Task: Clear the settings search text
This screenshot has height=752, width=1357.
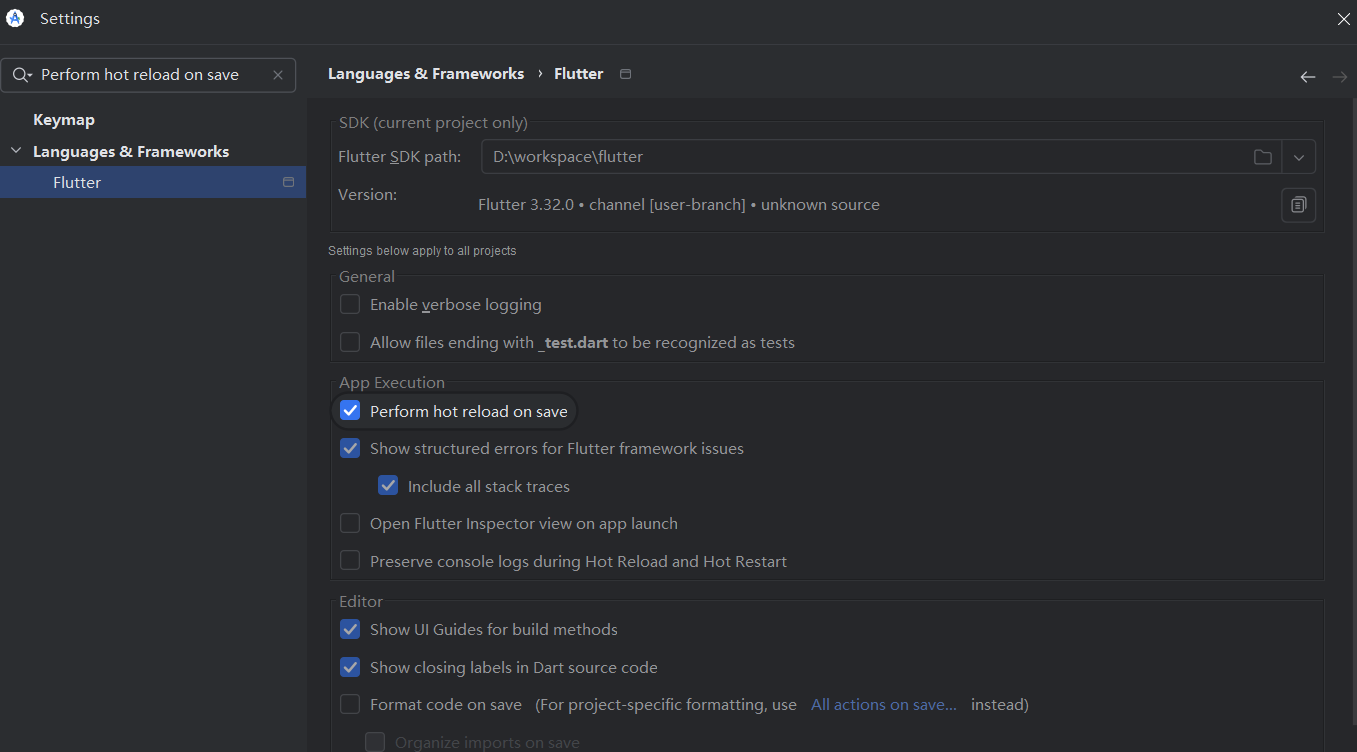Action: tap(278, 75)
